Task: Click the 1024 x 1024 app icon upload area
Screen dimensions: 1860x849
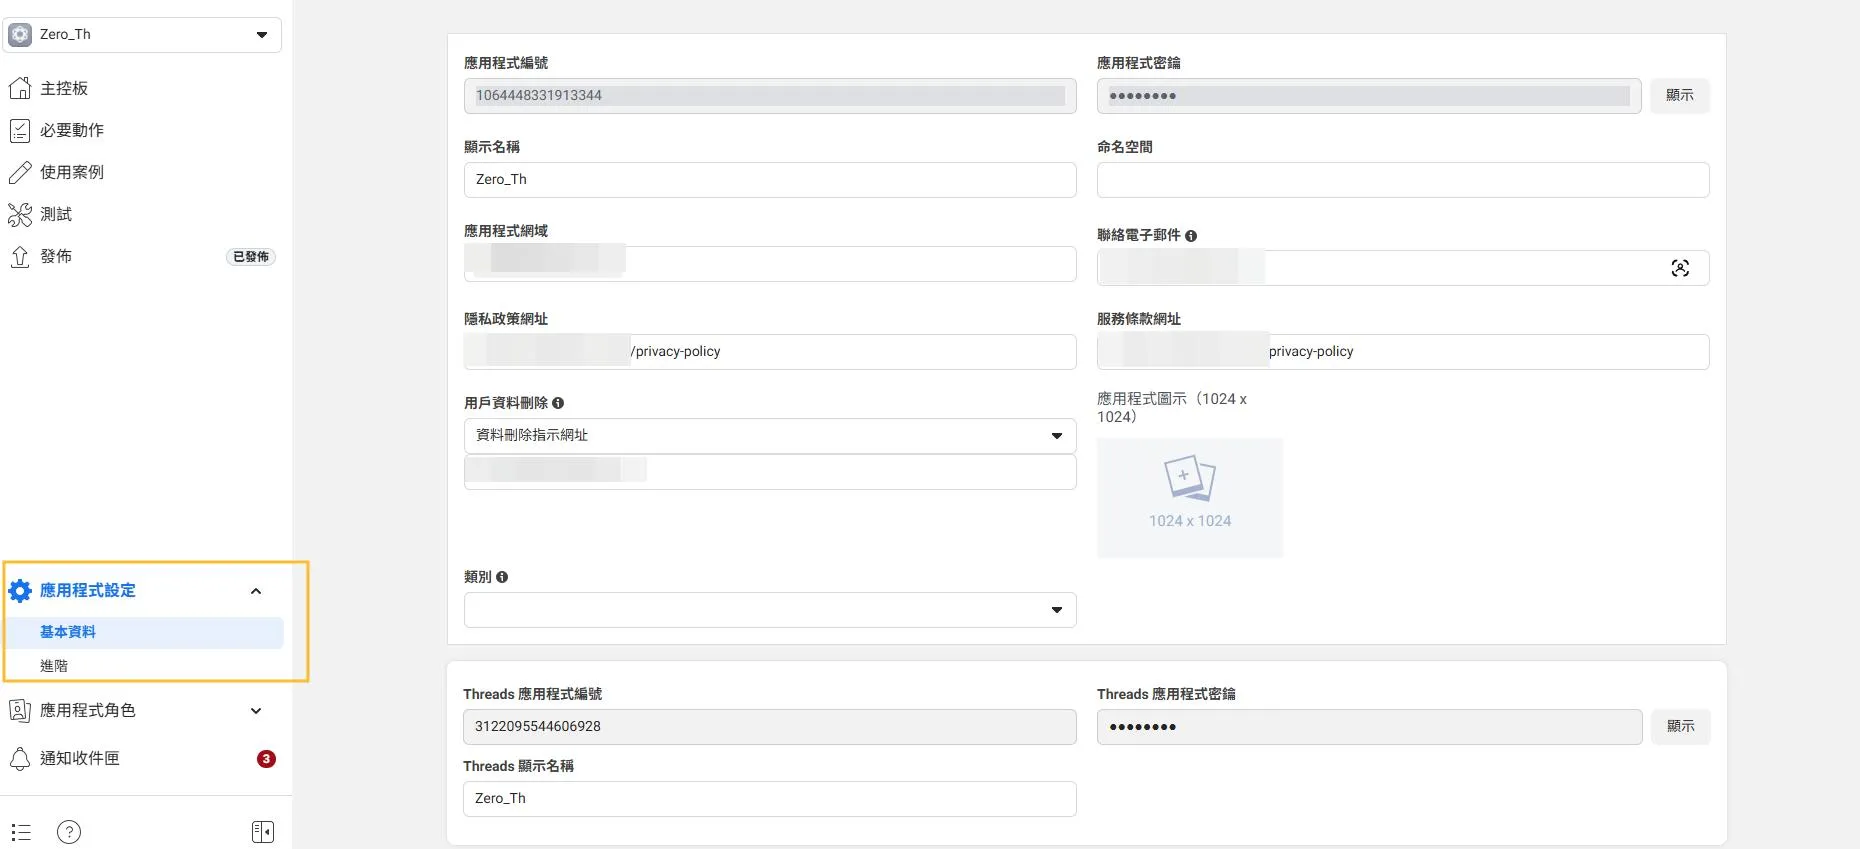Action: click(1189, 497)
